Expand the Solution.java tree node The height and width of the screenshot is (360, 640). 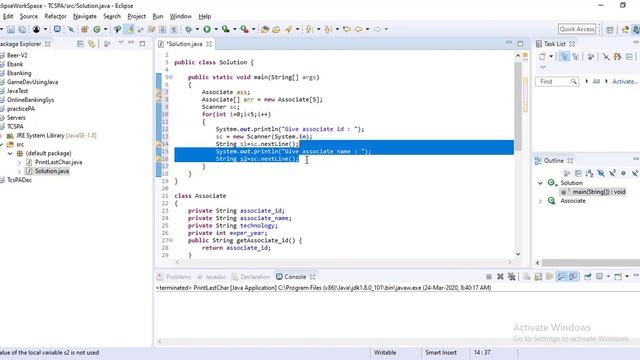[19, 171]
